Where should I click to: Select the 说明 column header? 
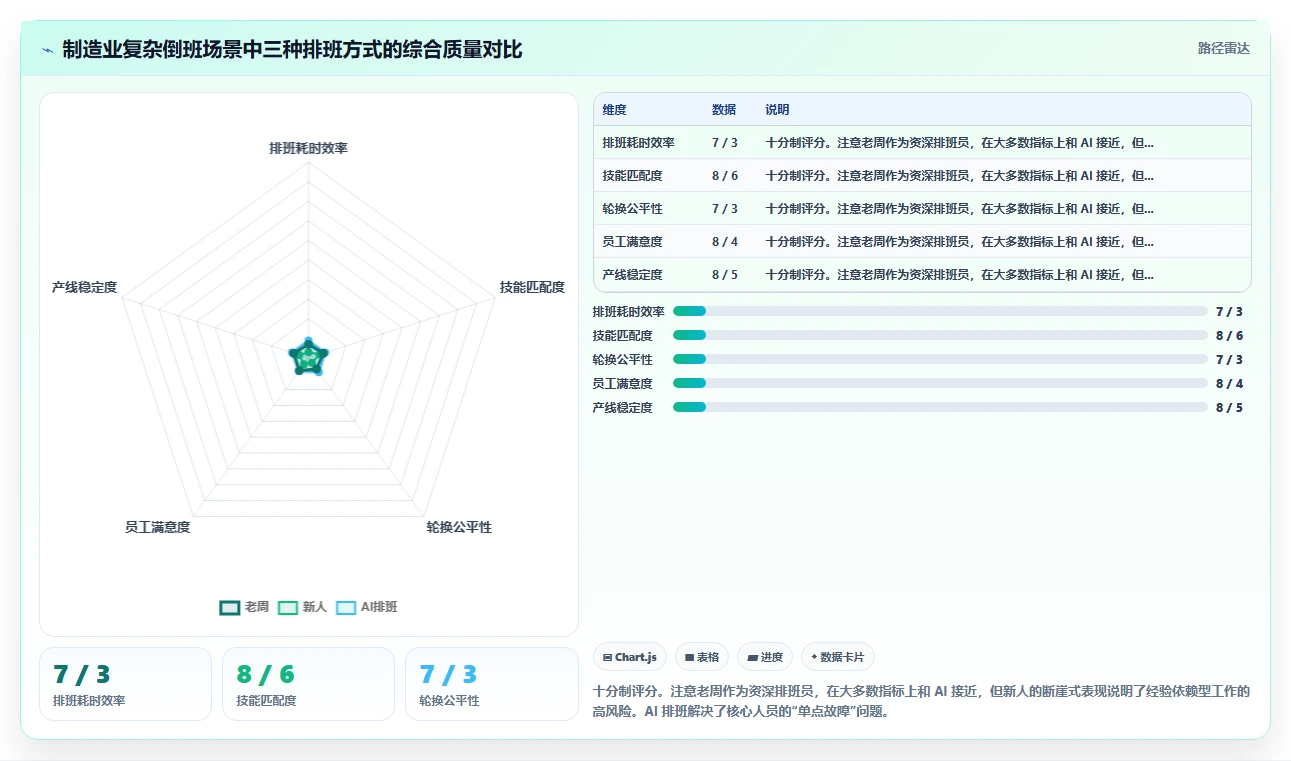coord(777,110)
